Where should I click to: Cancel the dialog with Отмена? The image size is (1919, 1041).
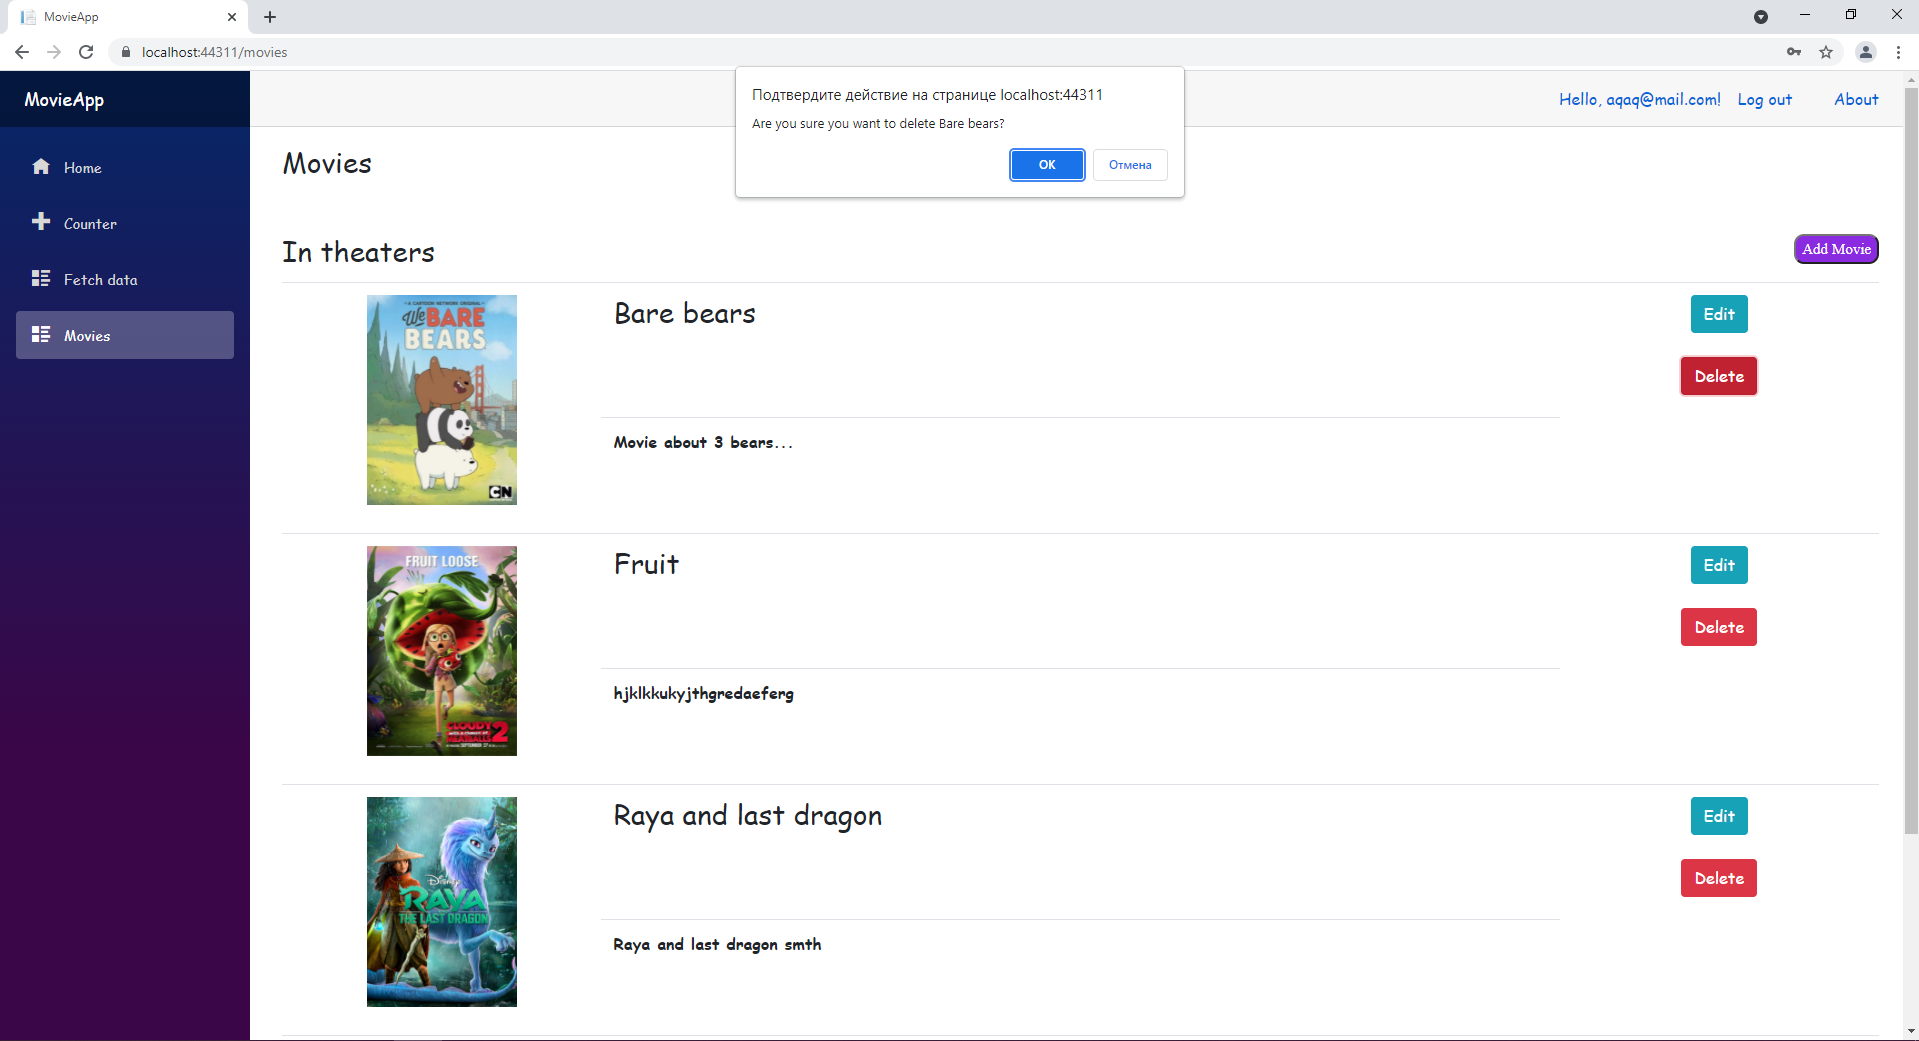pyautogui.click(x=1130, y=165)
